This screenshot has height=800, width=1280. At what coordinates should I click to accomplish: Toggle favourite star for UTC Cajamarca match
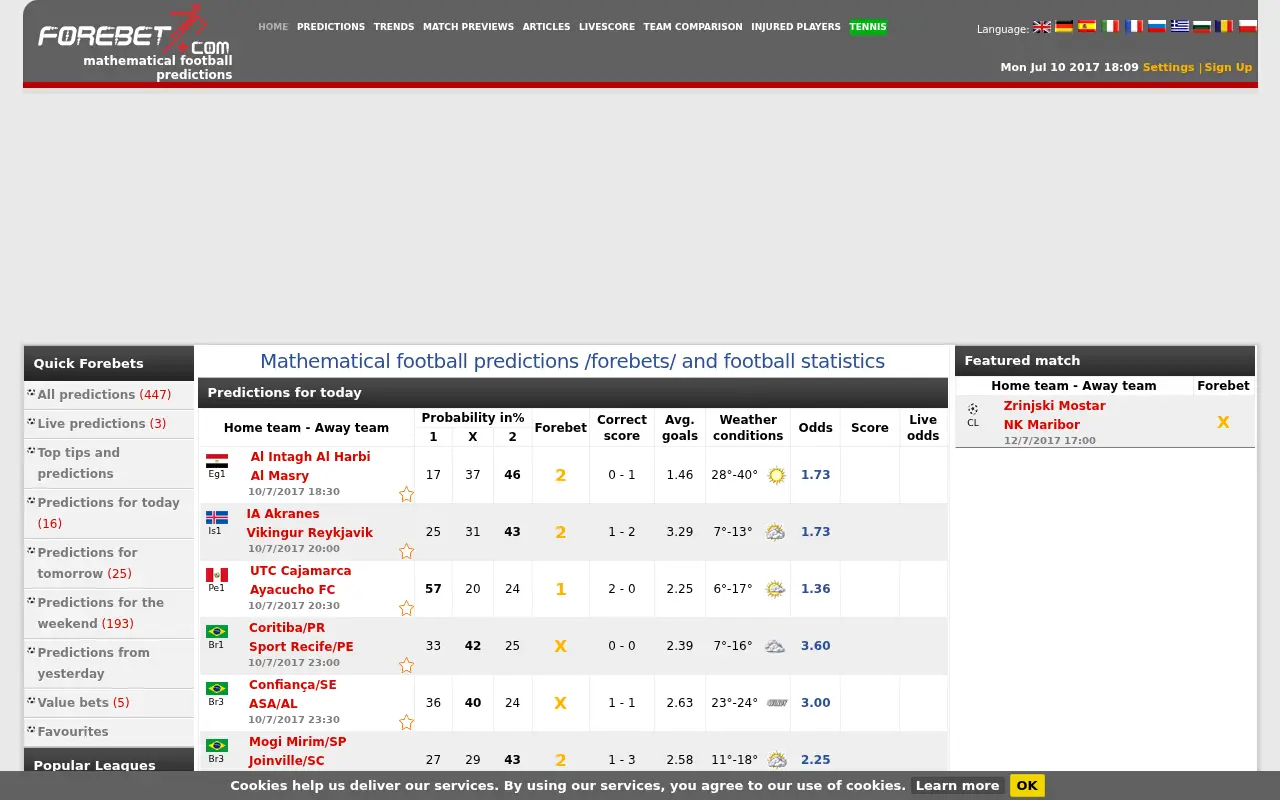click(406, 608)
